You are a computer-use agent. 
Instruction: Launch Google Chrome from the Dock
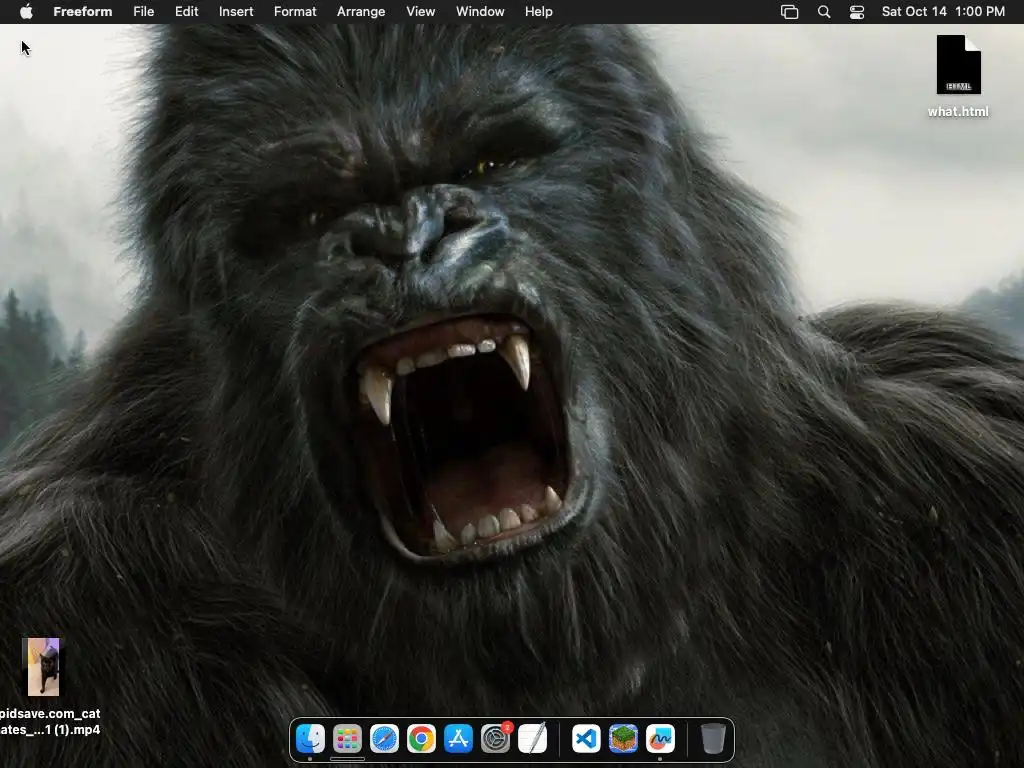[x=421, y=739]
